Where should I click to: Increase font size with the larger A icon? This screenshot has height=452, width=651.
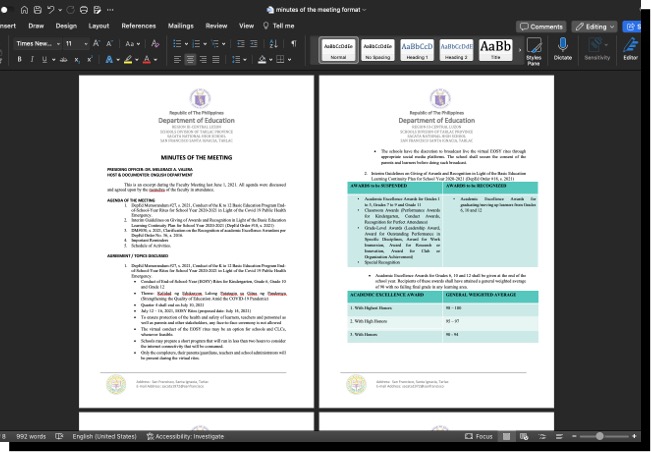[96, 44]
